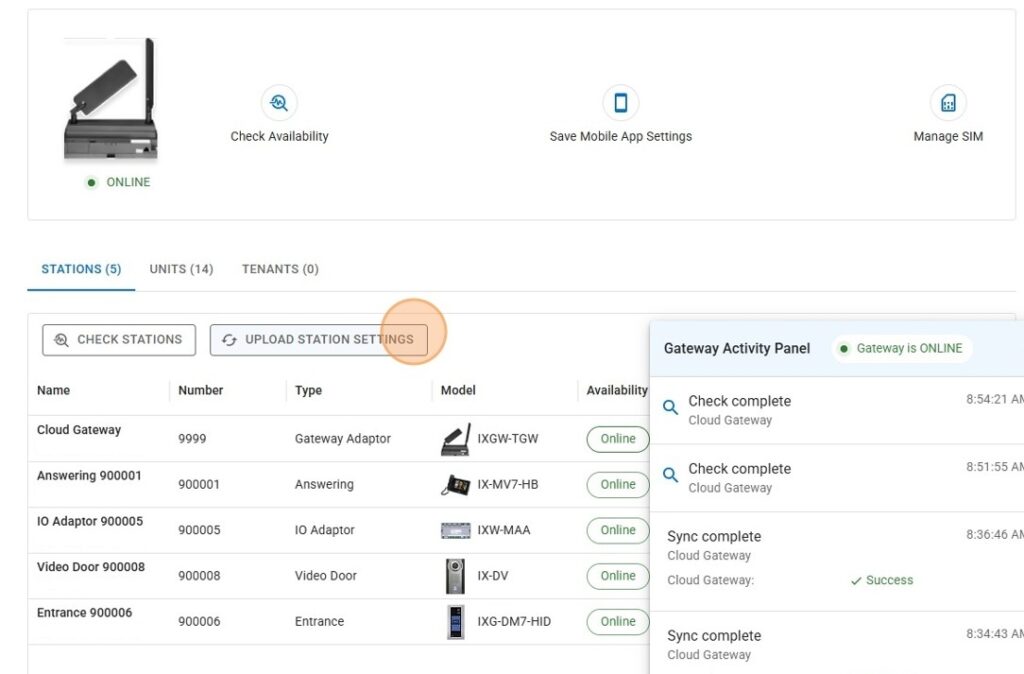Open the 8:34:43 AM Sync complete entry
This screenshot has height=674, width=1024.
click(x=837, y=643)
